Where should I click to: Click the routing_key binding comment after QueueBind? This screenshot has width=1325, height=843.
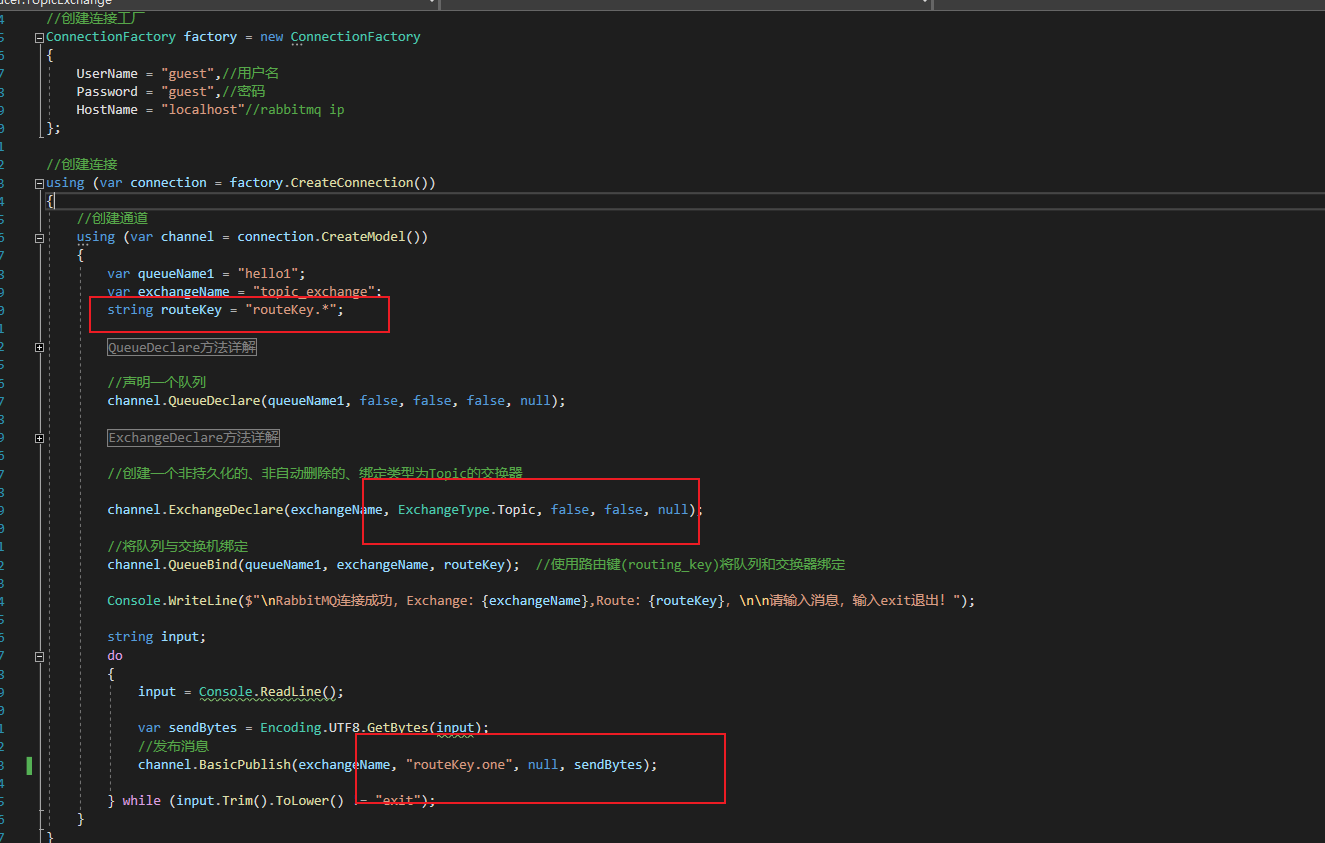(690, 564)
